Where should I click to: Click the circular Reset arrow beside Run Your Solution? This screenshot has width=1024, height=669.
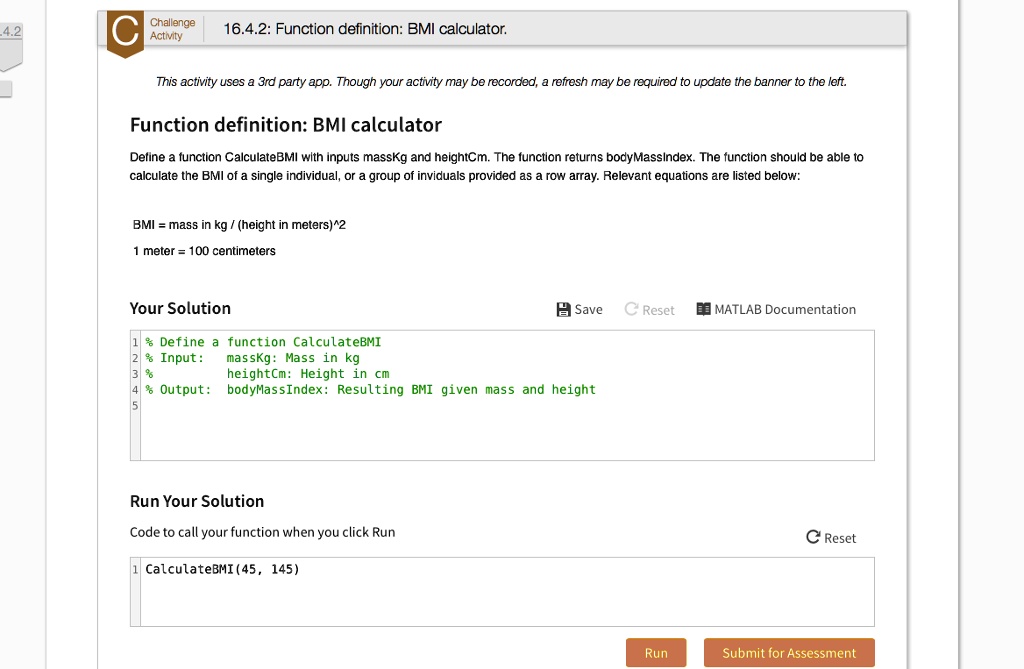coord(811,537)
